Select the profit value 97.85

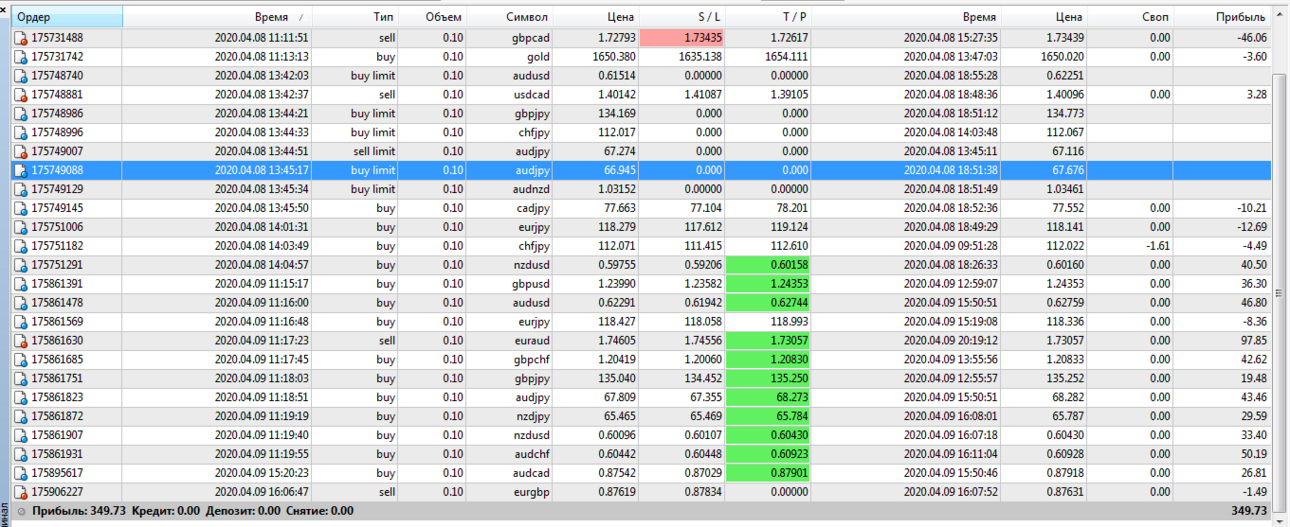pyautogui.click(x=1252, y=341)
